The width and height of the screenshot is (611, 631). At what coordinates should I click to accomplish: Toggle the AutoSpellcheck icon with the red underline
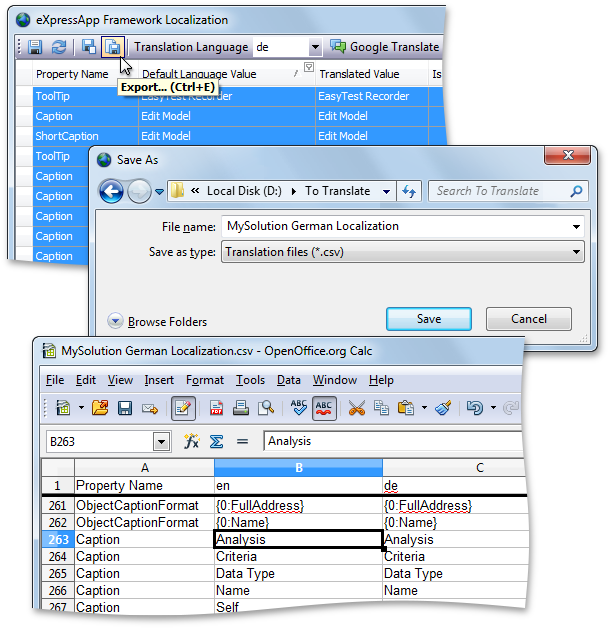click(x=324, y=408)
